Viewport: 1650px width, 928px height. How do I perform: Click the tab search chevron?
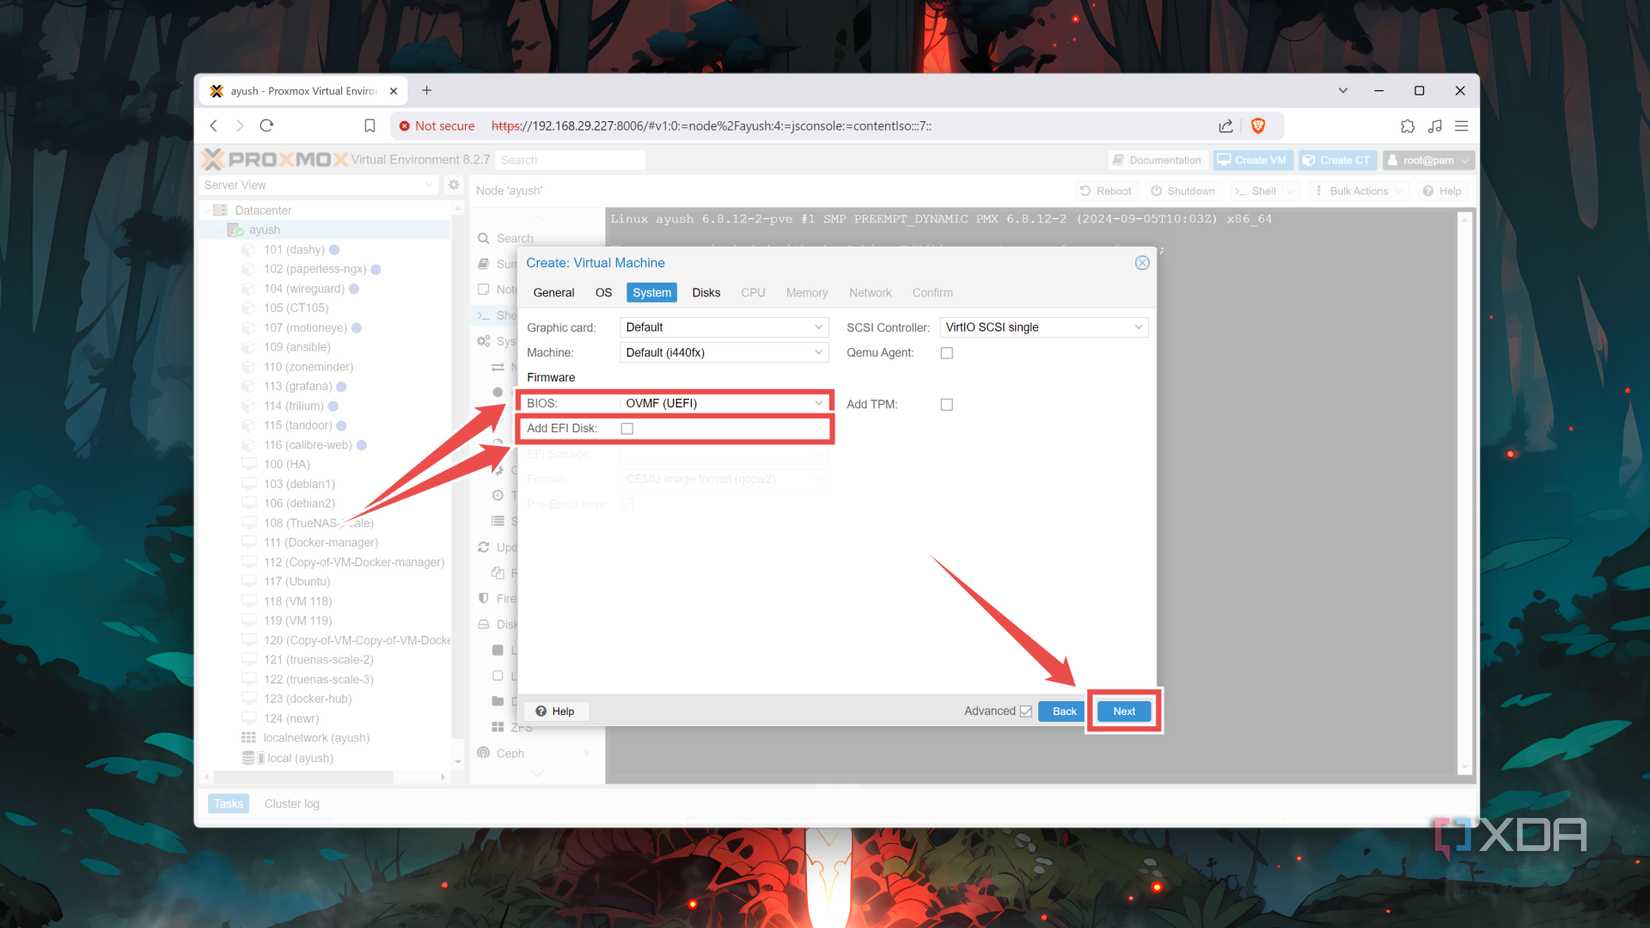coord(1343,90)
